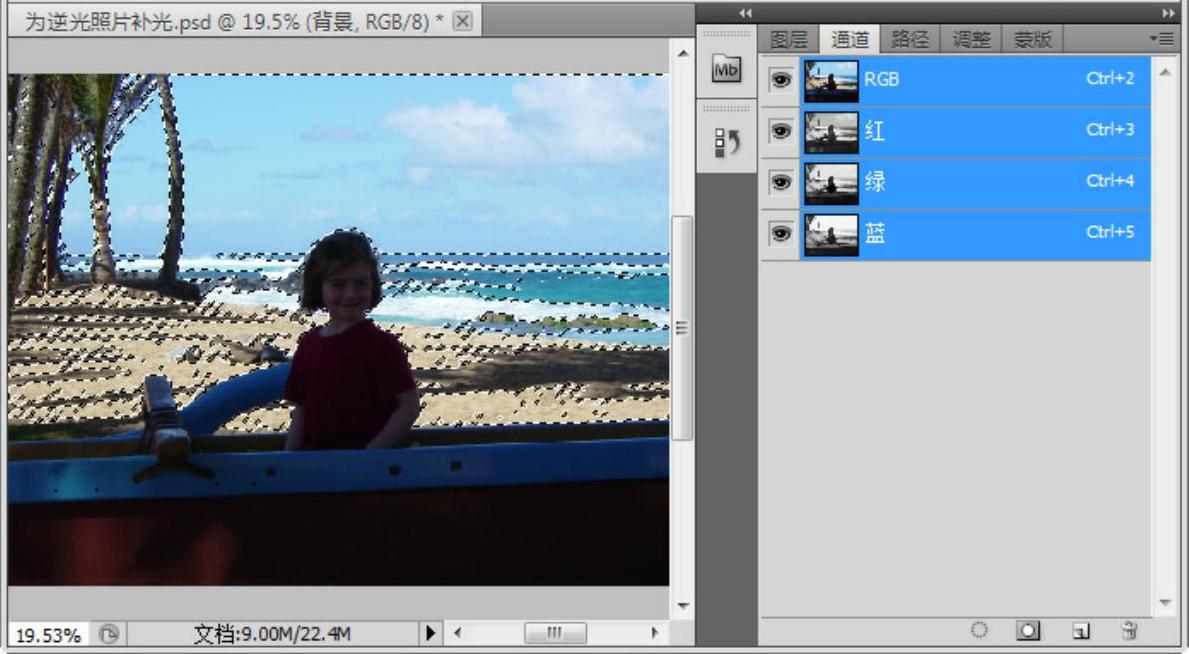Open the Mini Bridge panel icon
Image resolution: width=1189 pixels, height=654 pixels.
pos(726,70)
